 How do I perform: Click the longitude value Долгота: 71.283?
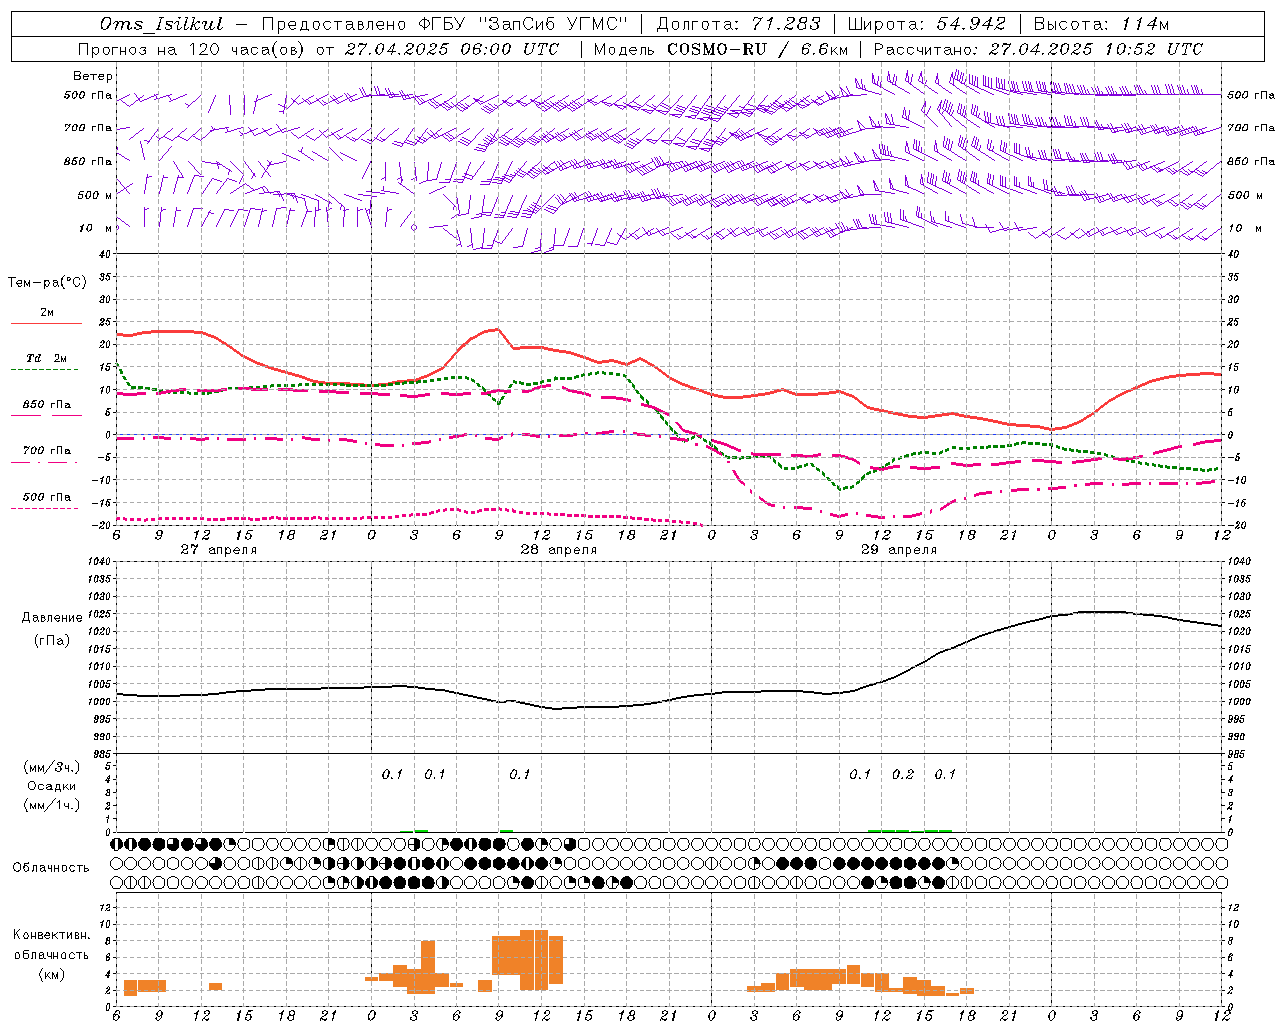[x=738, y=24]
